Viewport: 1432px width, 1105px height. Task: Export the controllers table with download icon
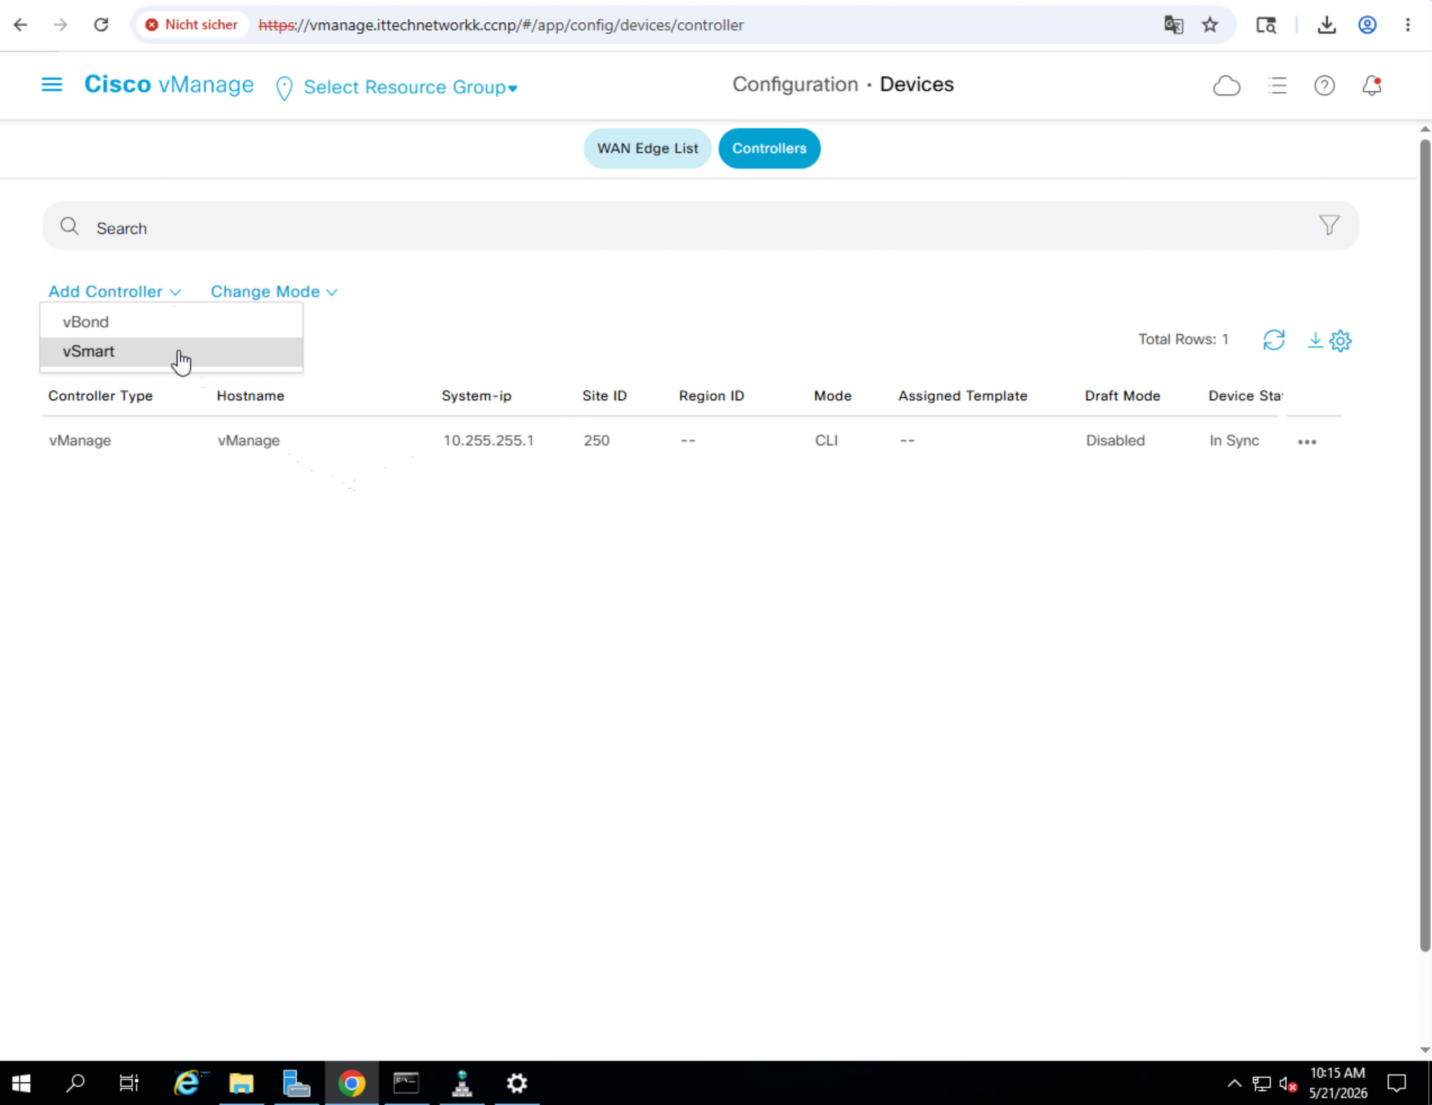(x=1315, y=340)
